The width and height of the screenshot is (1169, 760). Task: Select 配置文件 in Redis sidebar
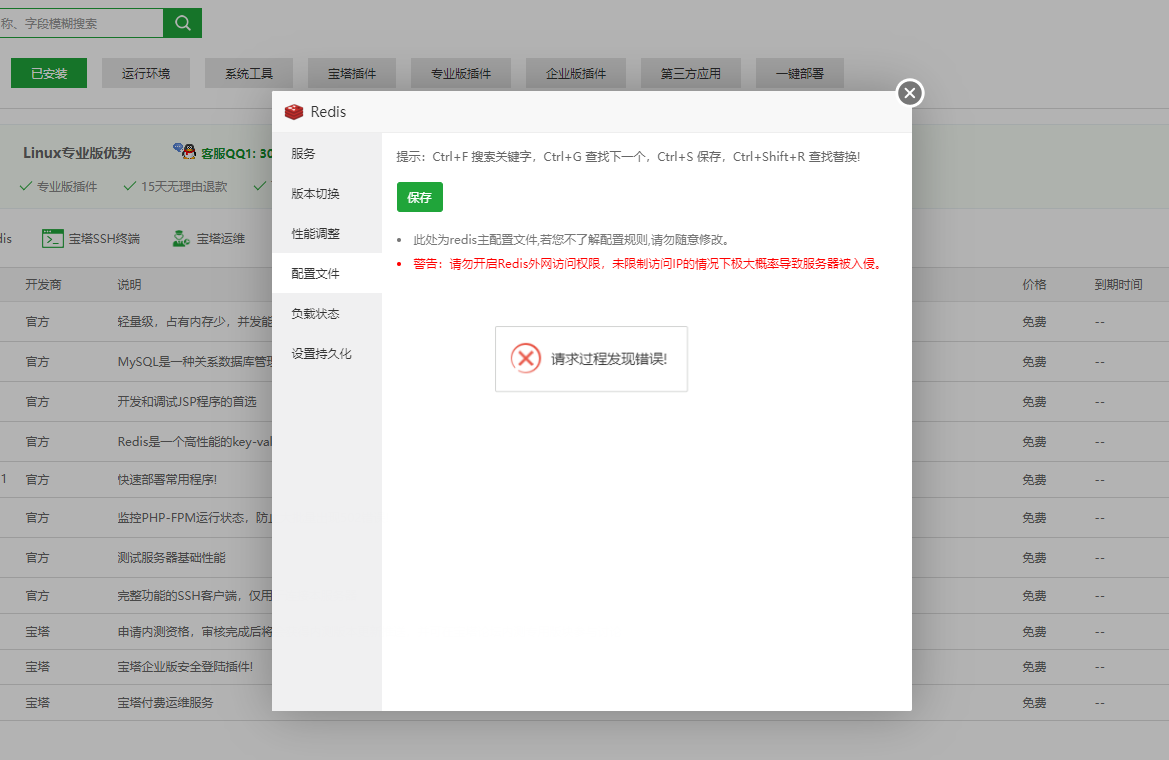point(327,274)
